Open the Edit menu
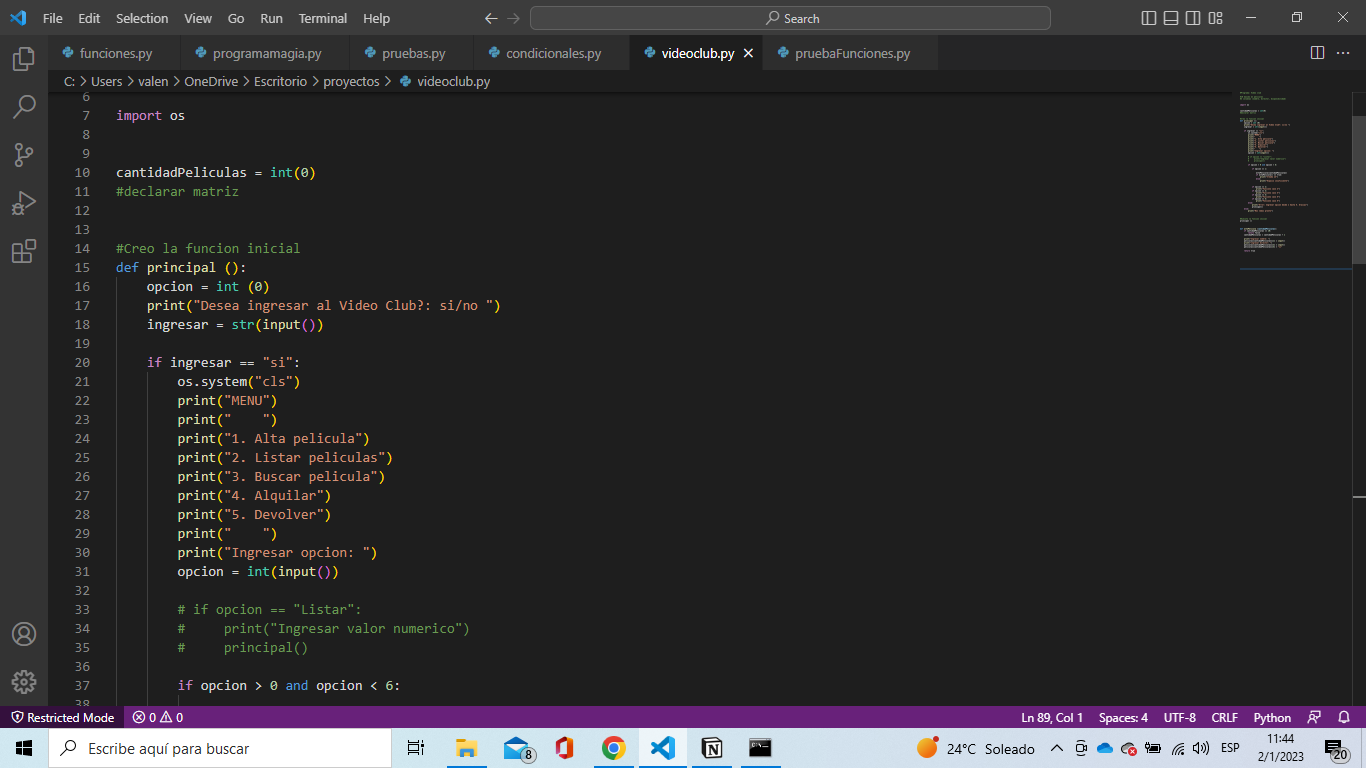The height and width of the screenshot is (768, 1366). (x=89, y=18)
